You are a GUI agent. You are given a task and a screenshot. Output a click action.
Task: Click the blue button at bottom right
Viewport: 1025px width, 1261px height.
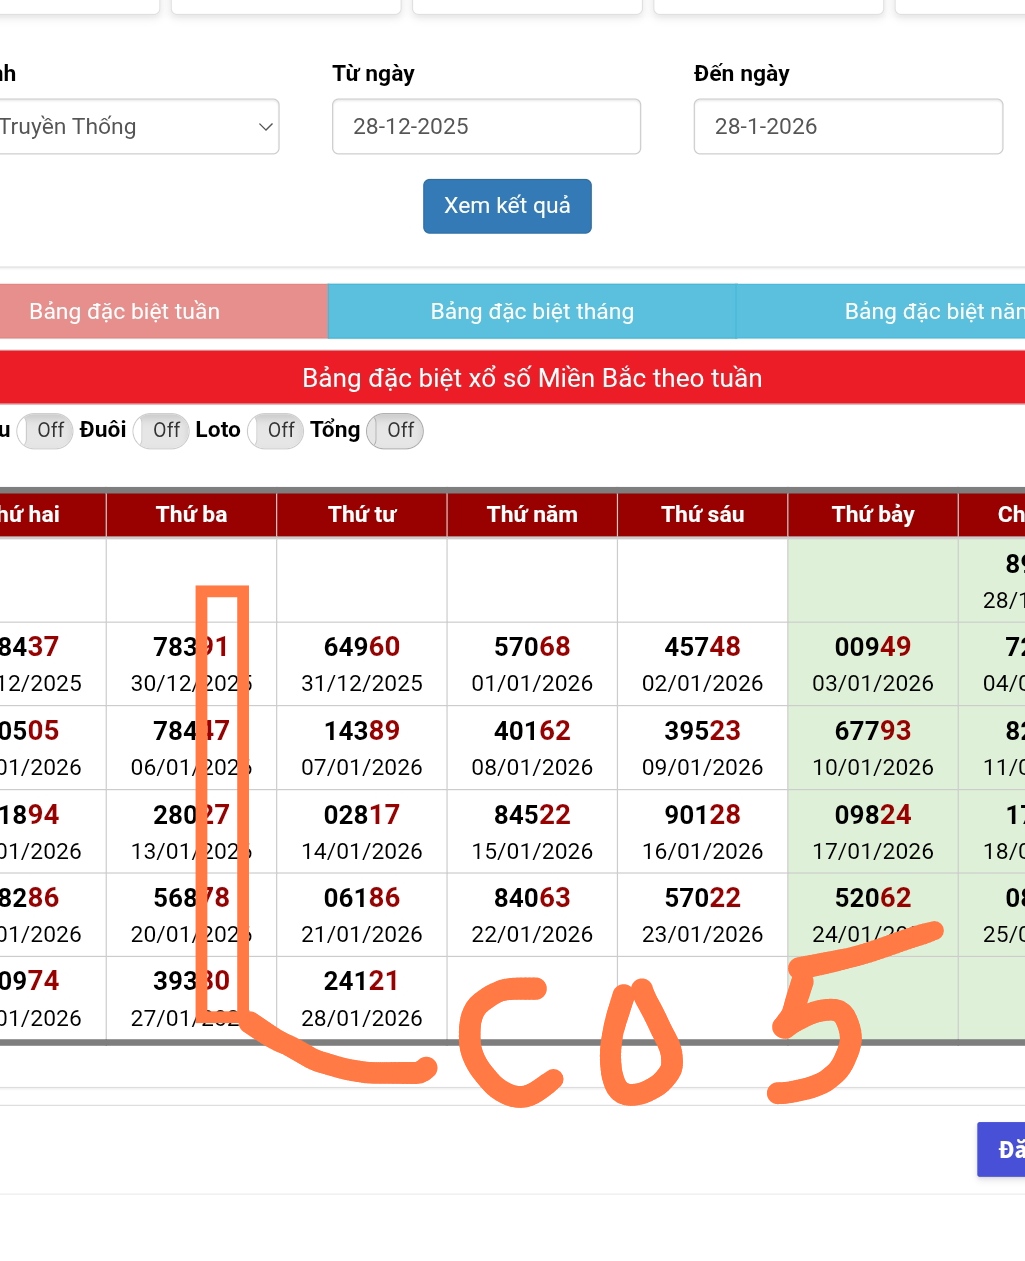click(1001, 1149)
